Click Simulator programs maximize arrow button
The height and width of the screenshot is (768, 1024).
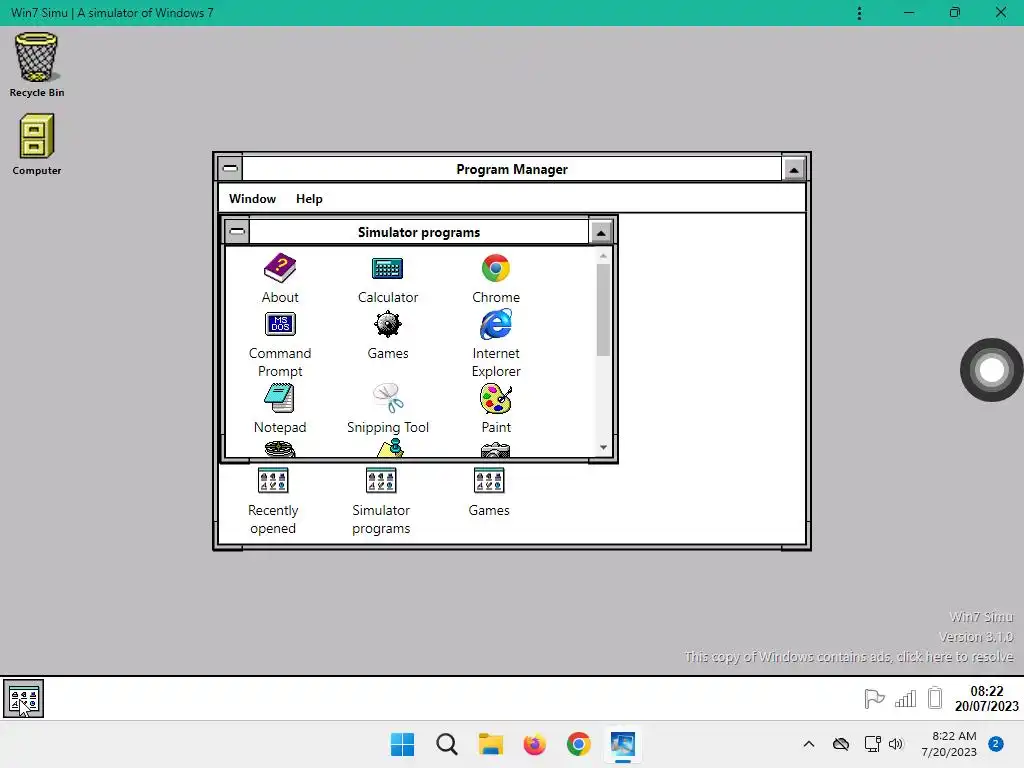pyautogui.click(x=601, y=232)
